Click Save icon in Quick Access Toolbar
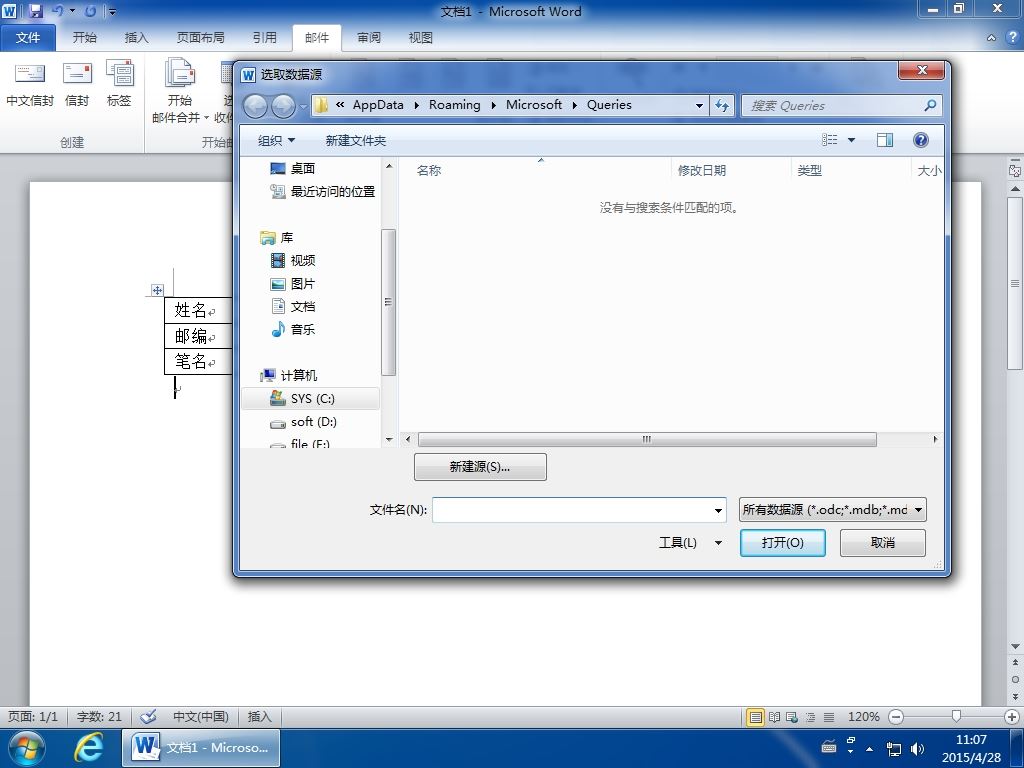Viewport: 1024px width, 768px height. click(x=35, y=11)
